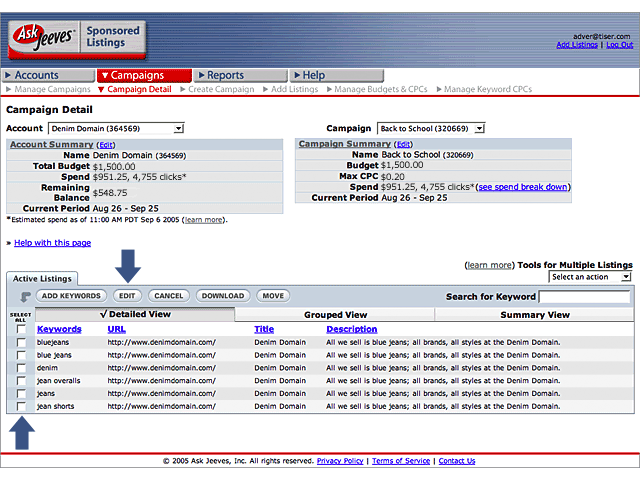Expand the Campaign dropdown Back to School
This screenshot has width=640, height=480.
pyautogui.click(x=431, y=128)
